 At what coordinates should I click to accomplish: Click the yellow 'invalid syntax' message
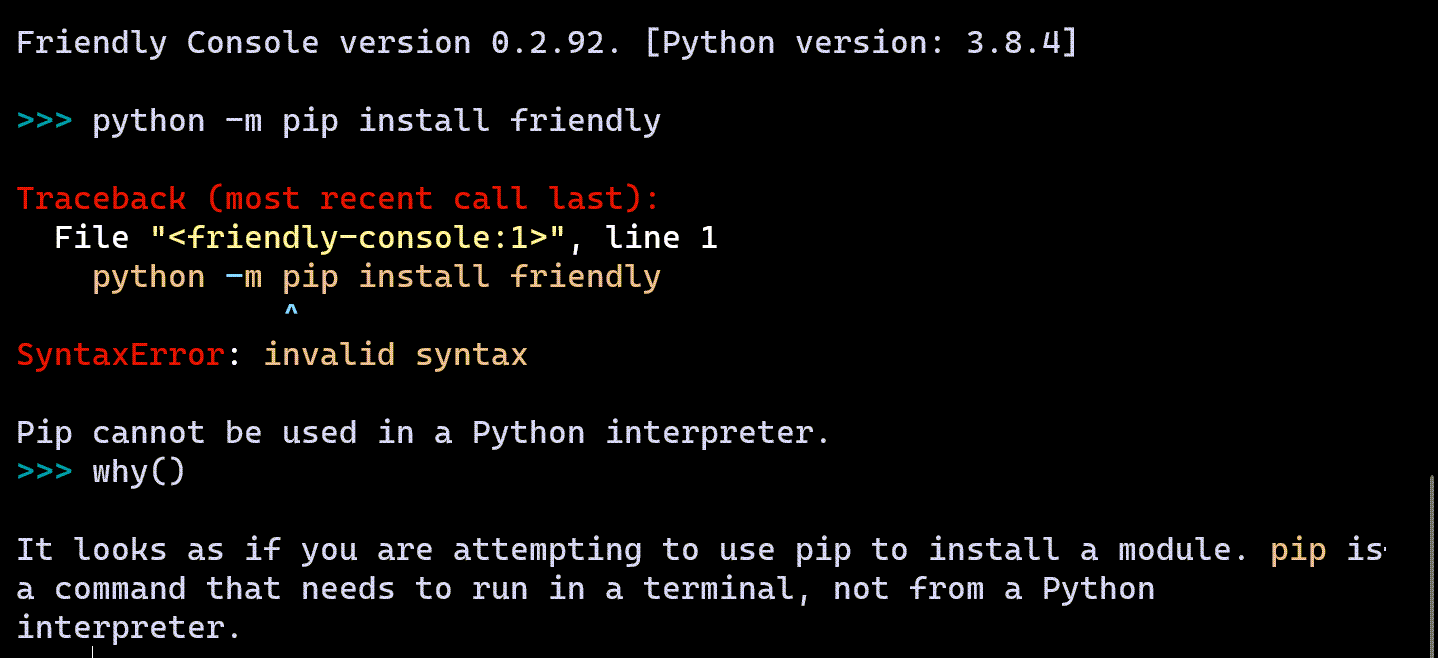pos(395,355)
